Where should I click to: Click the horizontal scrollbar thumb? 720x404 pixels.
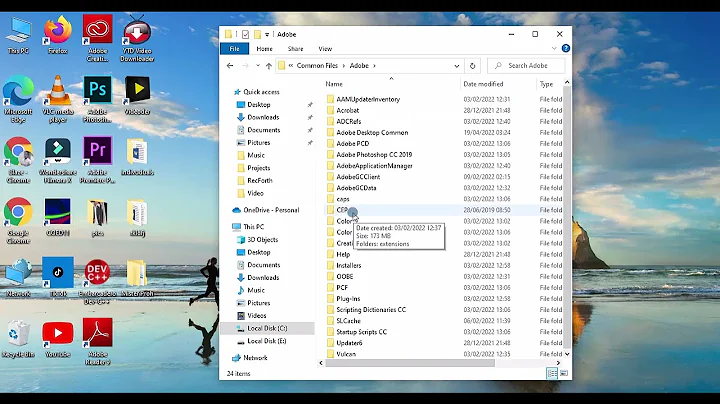(410, 363)
